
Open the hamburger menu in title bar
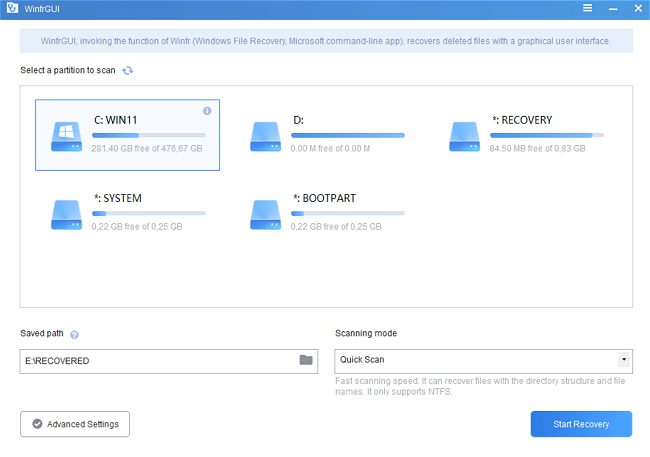click(x=587, y=8)
